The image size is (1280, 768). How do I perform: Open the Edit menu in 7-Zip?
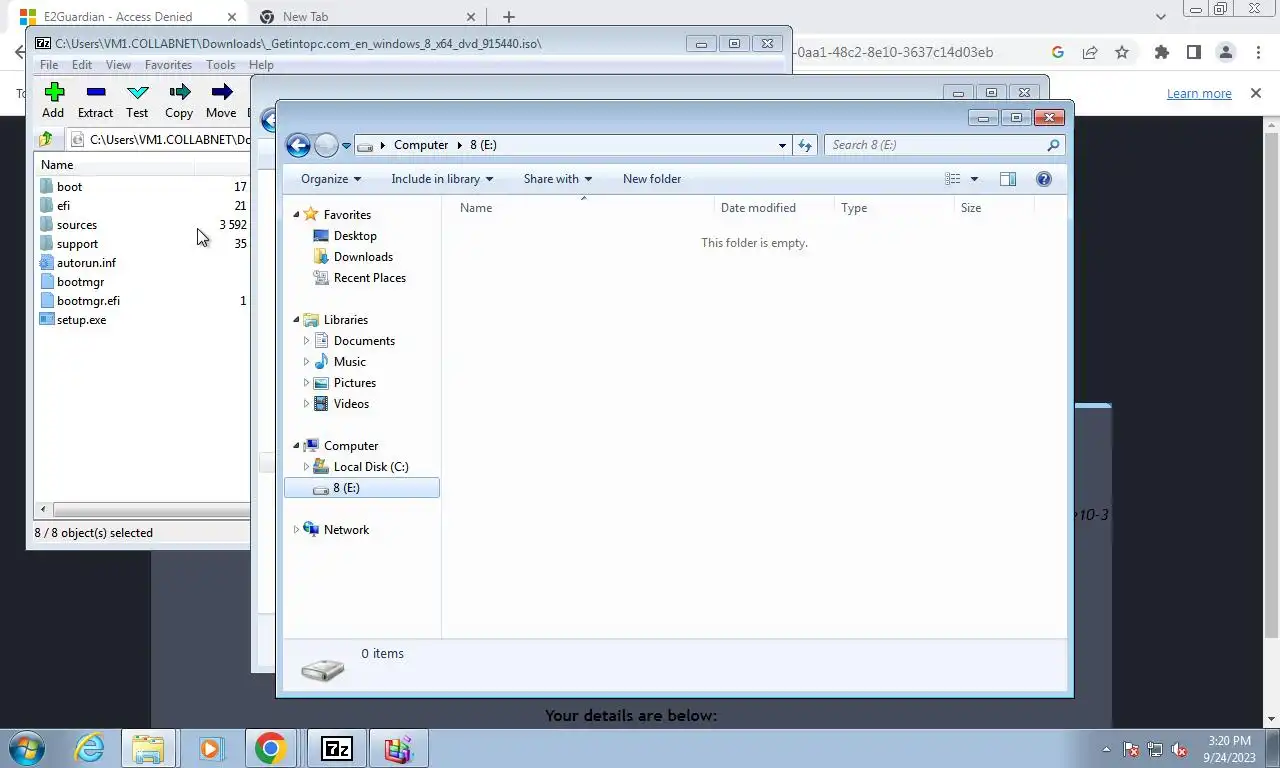click(x=82, y=64)
